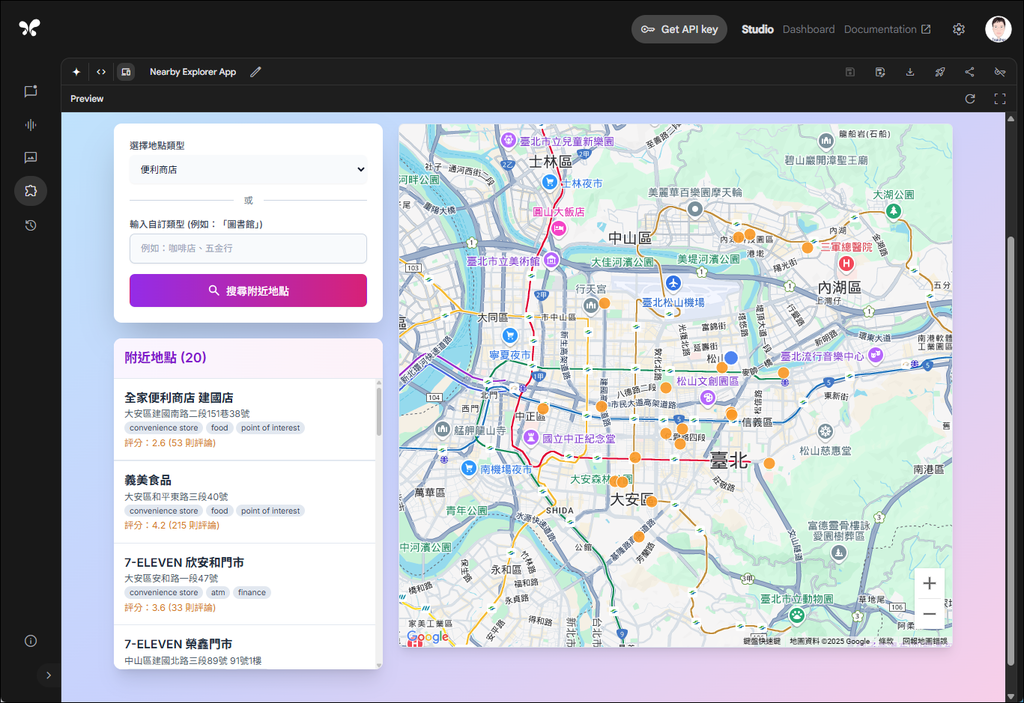Click the 大湖公園 park map icon
Viewport: 1024px width, 703px height.
click(x=893, y=210)
